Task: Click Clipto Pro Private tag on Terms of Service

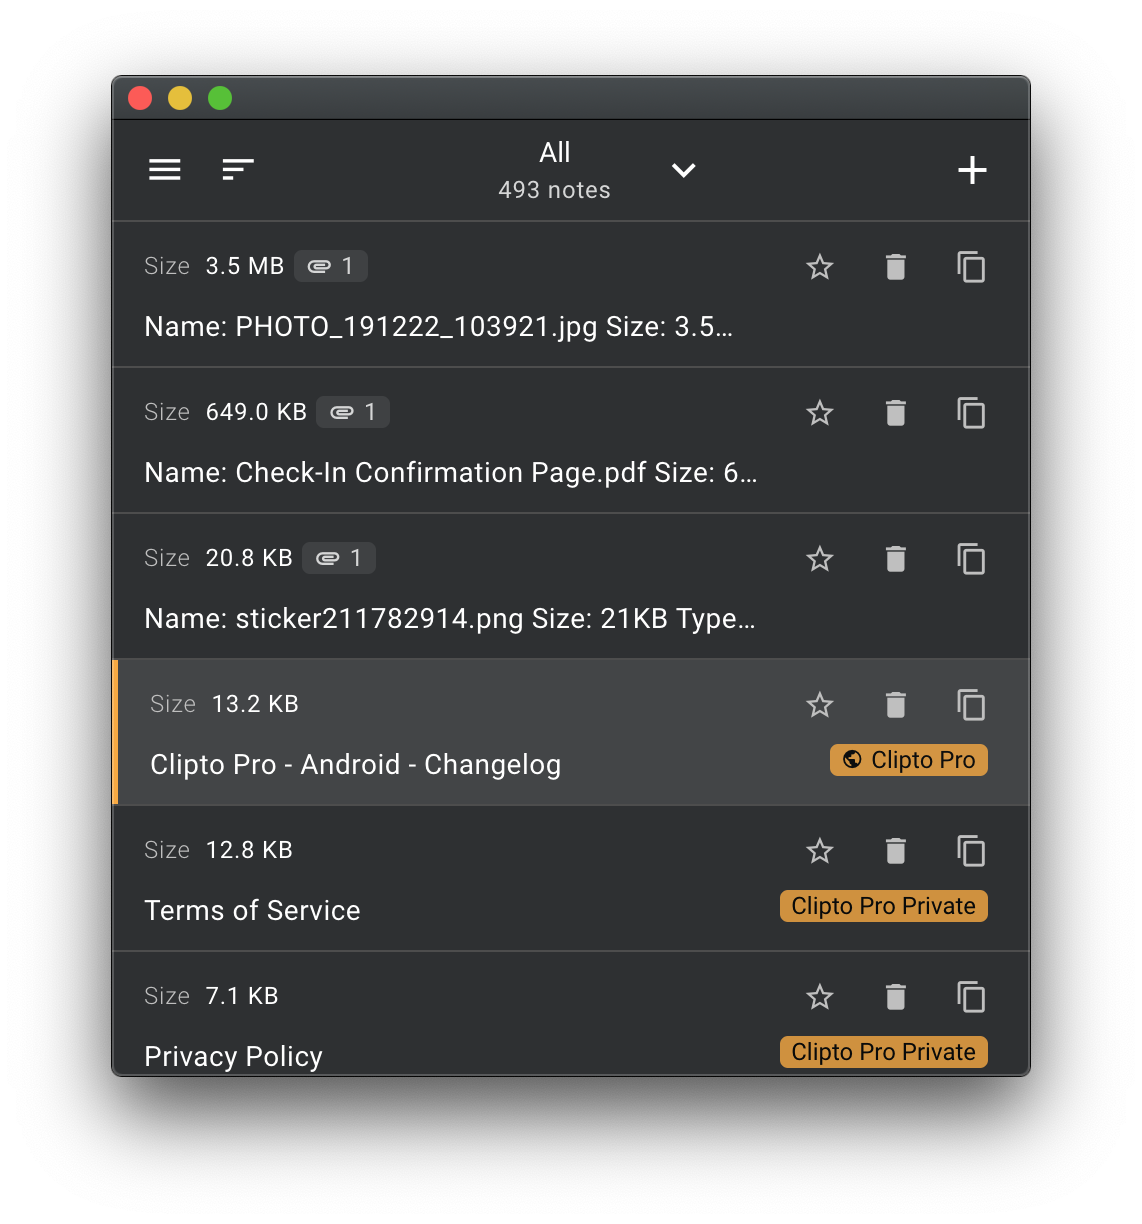Action: coord(884,906)
